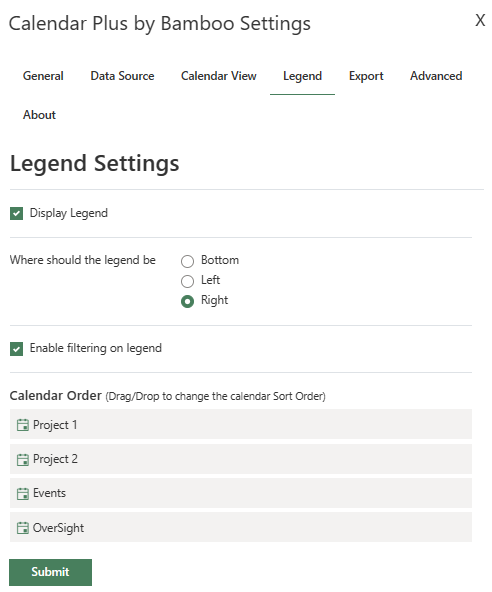
Task: Close the settings panel with X
Action: coord(480,20)
